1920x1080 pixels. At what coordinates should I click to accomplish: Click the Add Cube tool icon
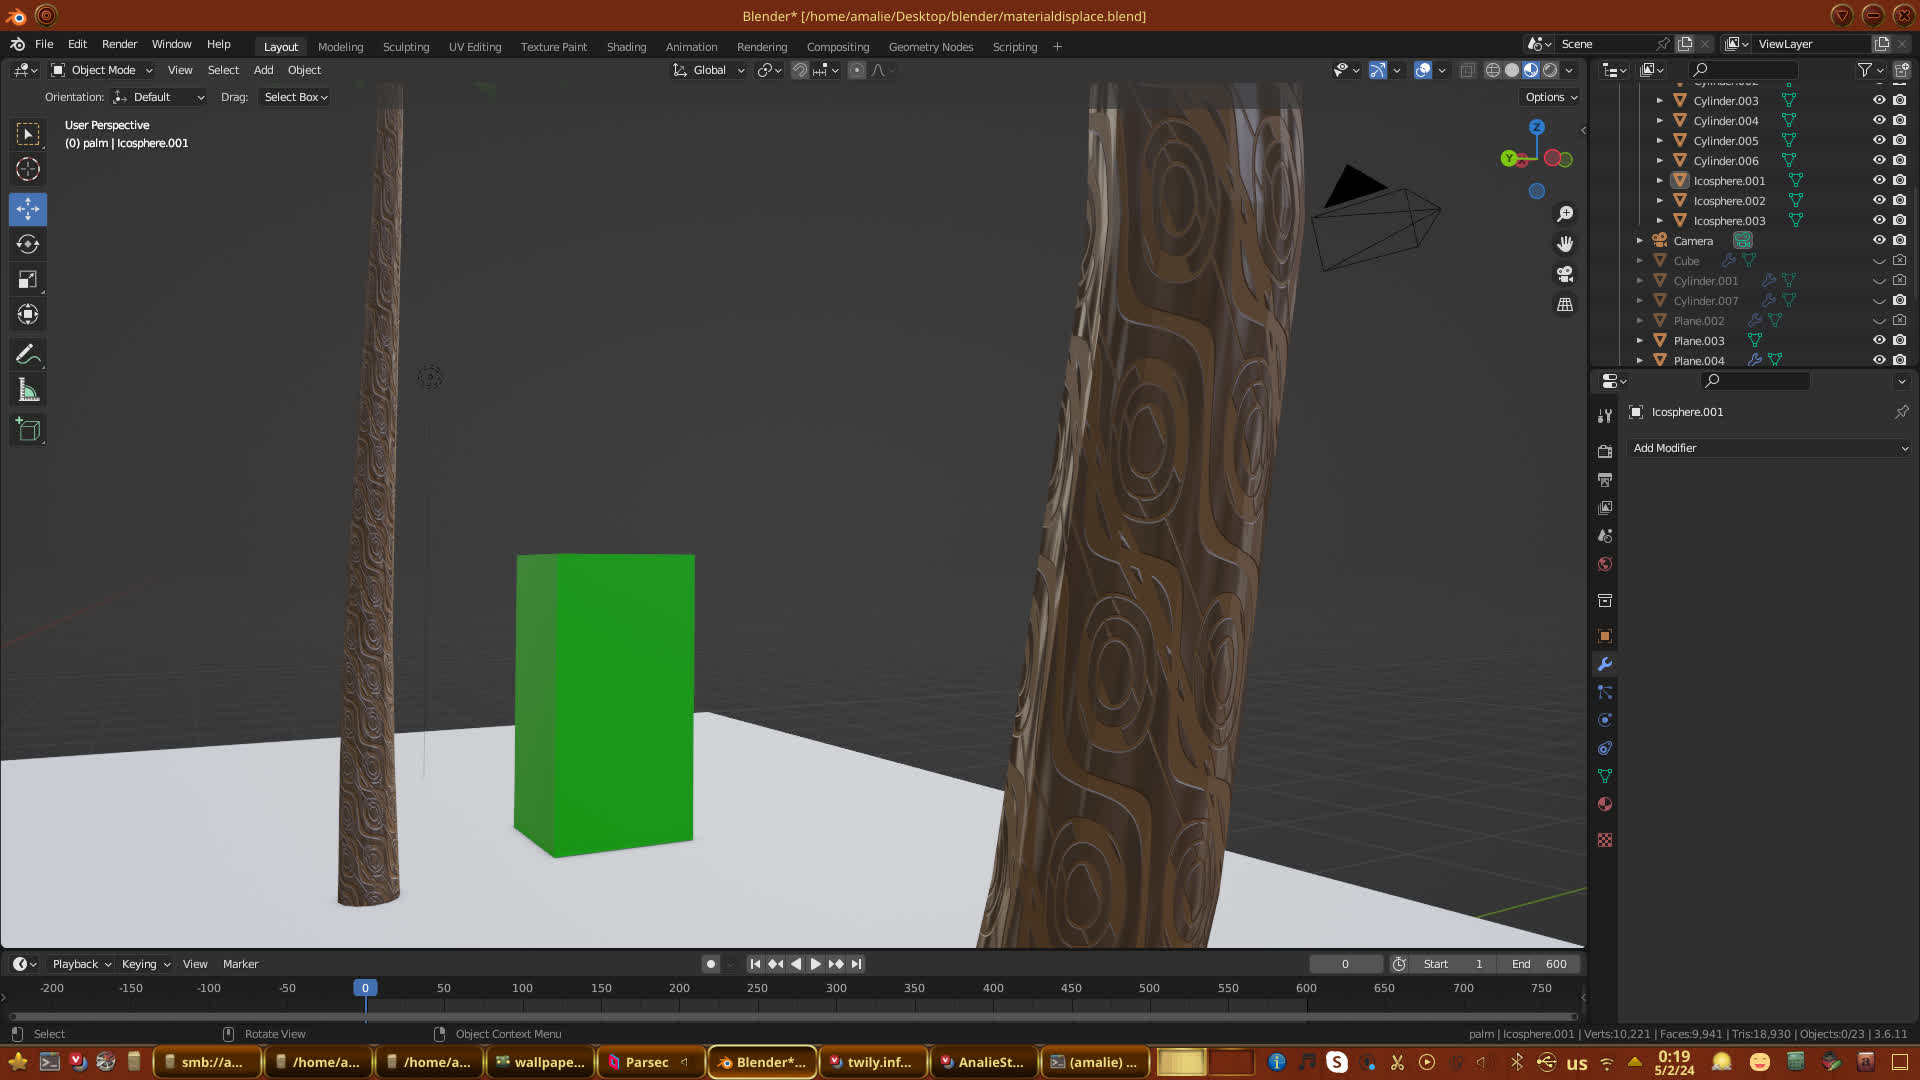coord(28,430)
